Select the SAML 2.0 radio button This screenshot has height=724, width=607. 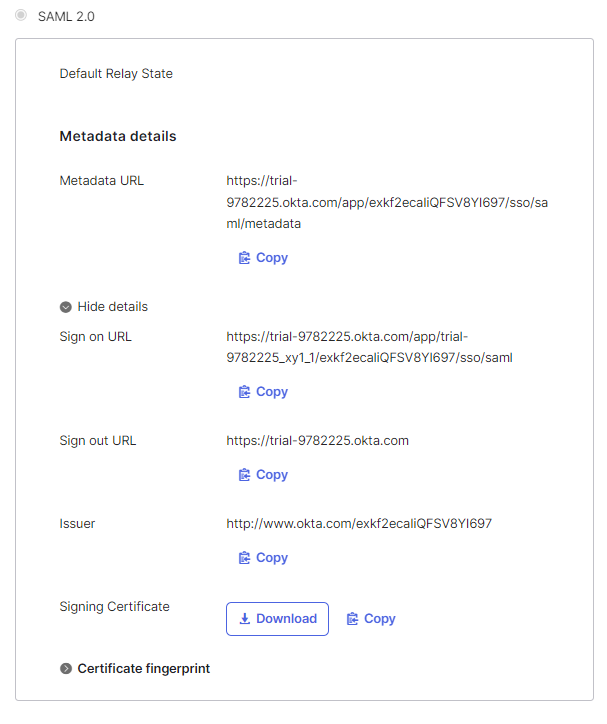pos(21,16)
